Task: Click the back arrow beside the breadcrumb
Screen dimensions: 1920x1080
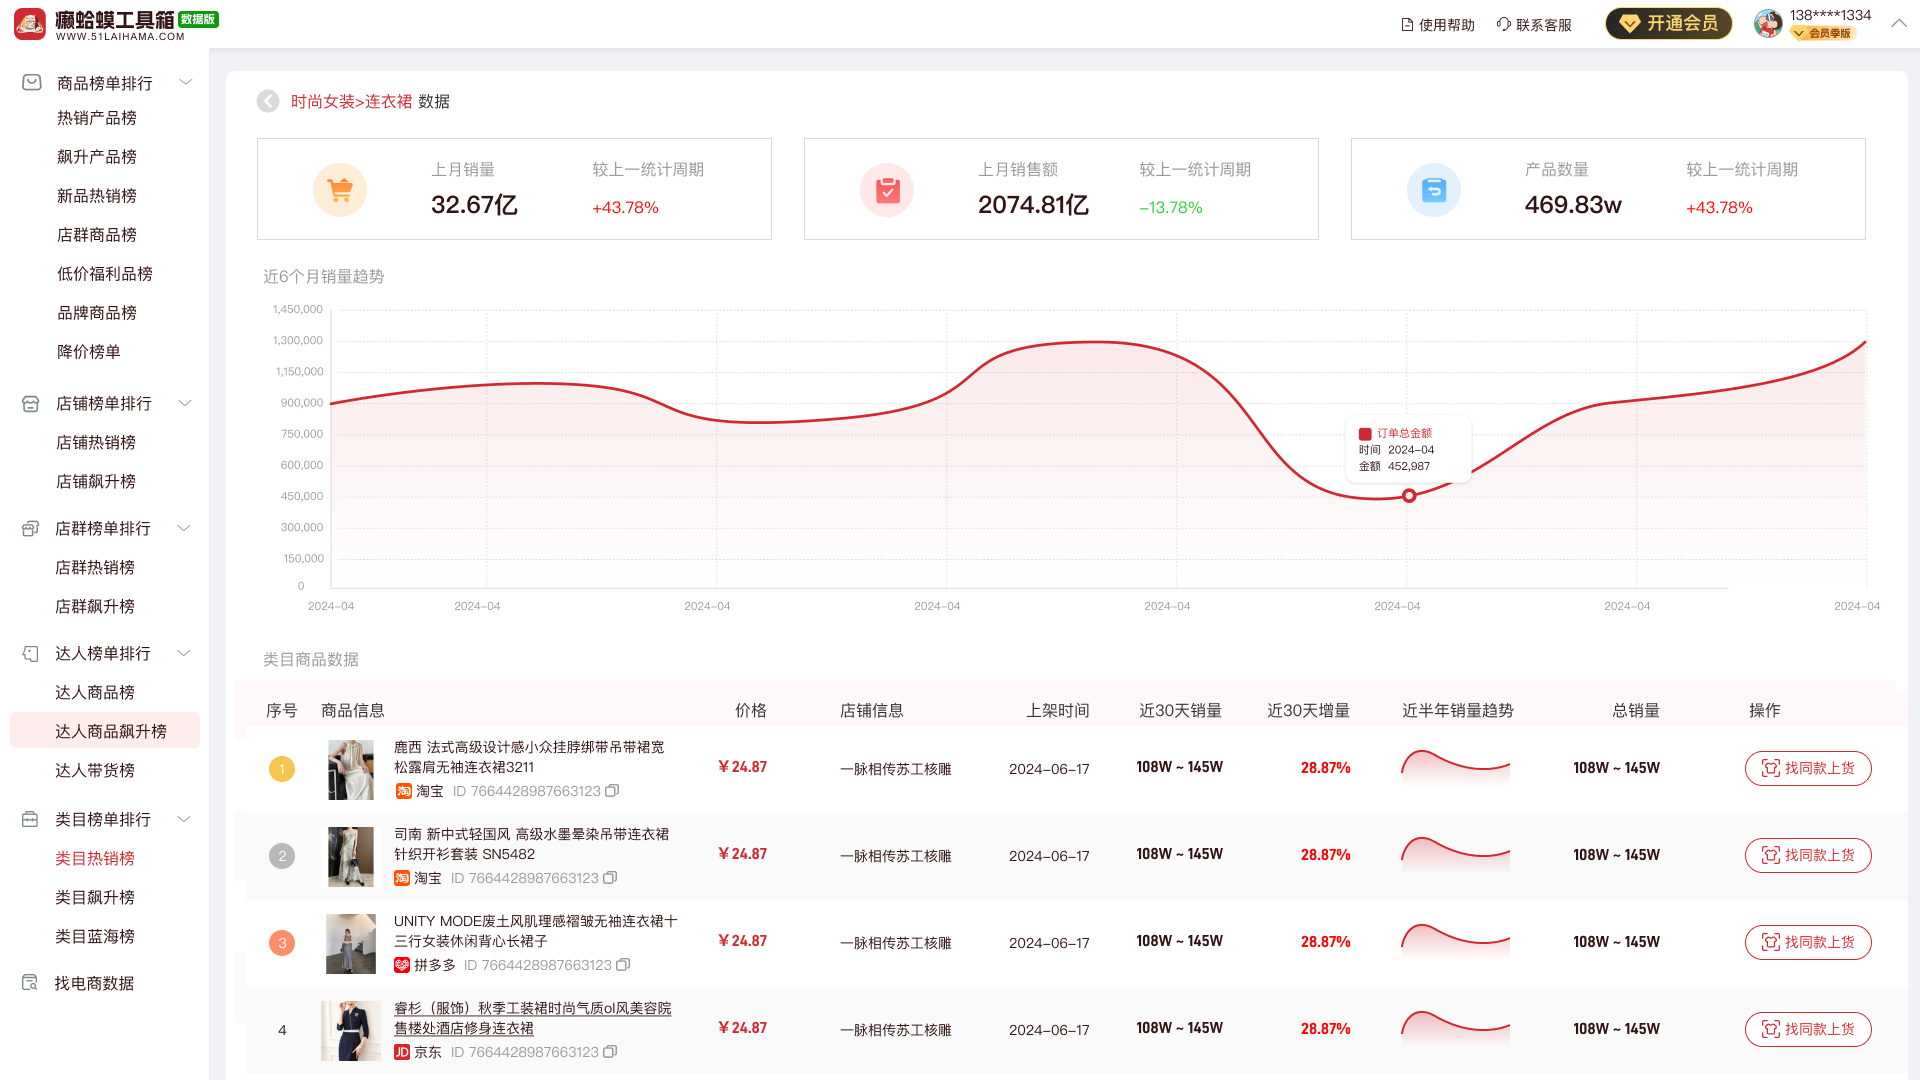Action: 267,101
